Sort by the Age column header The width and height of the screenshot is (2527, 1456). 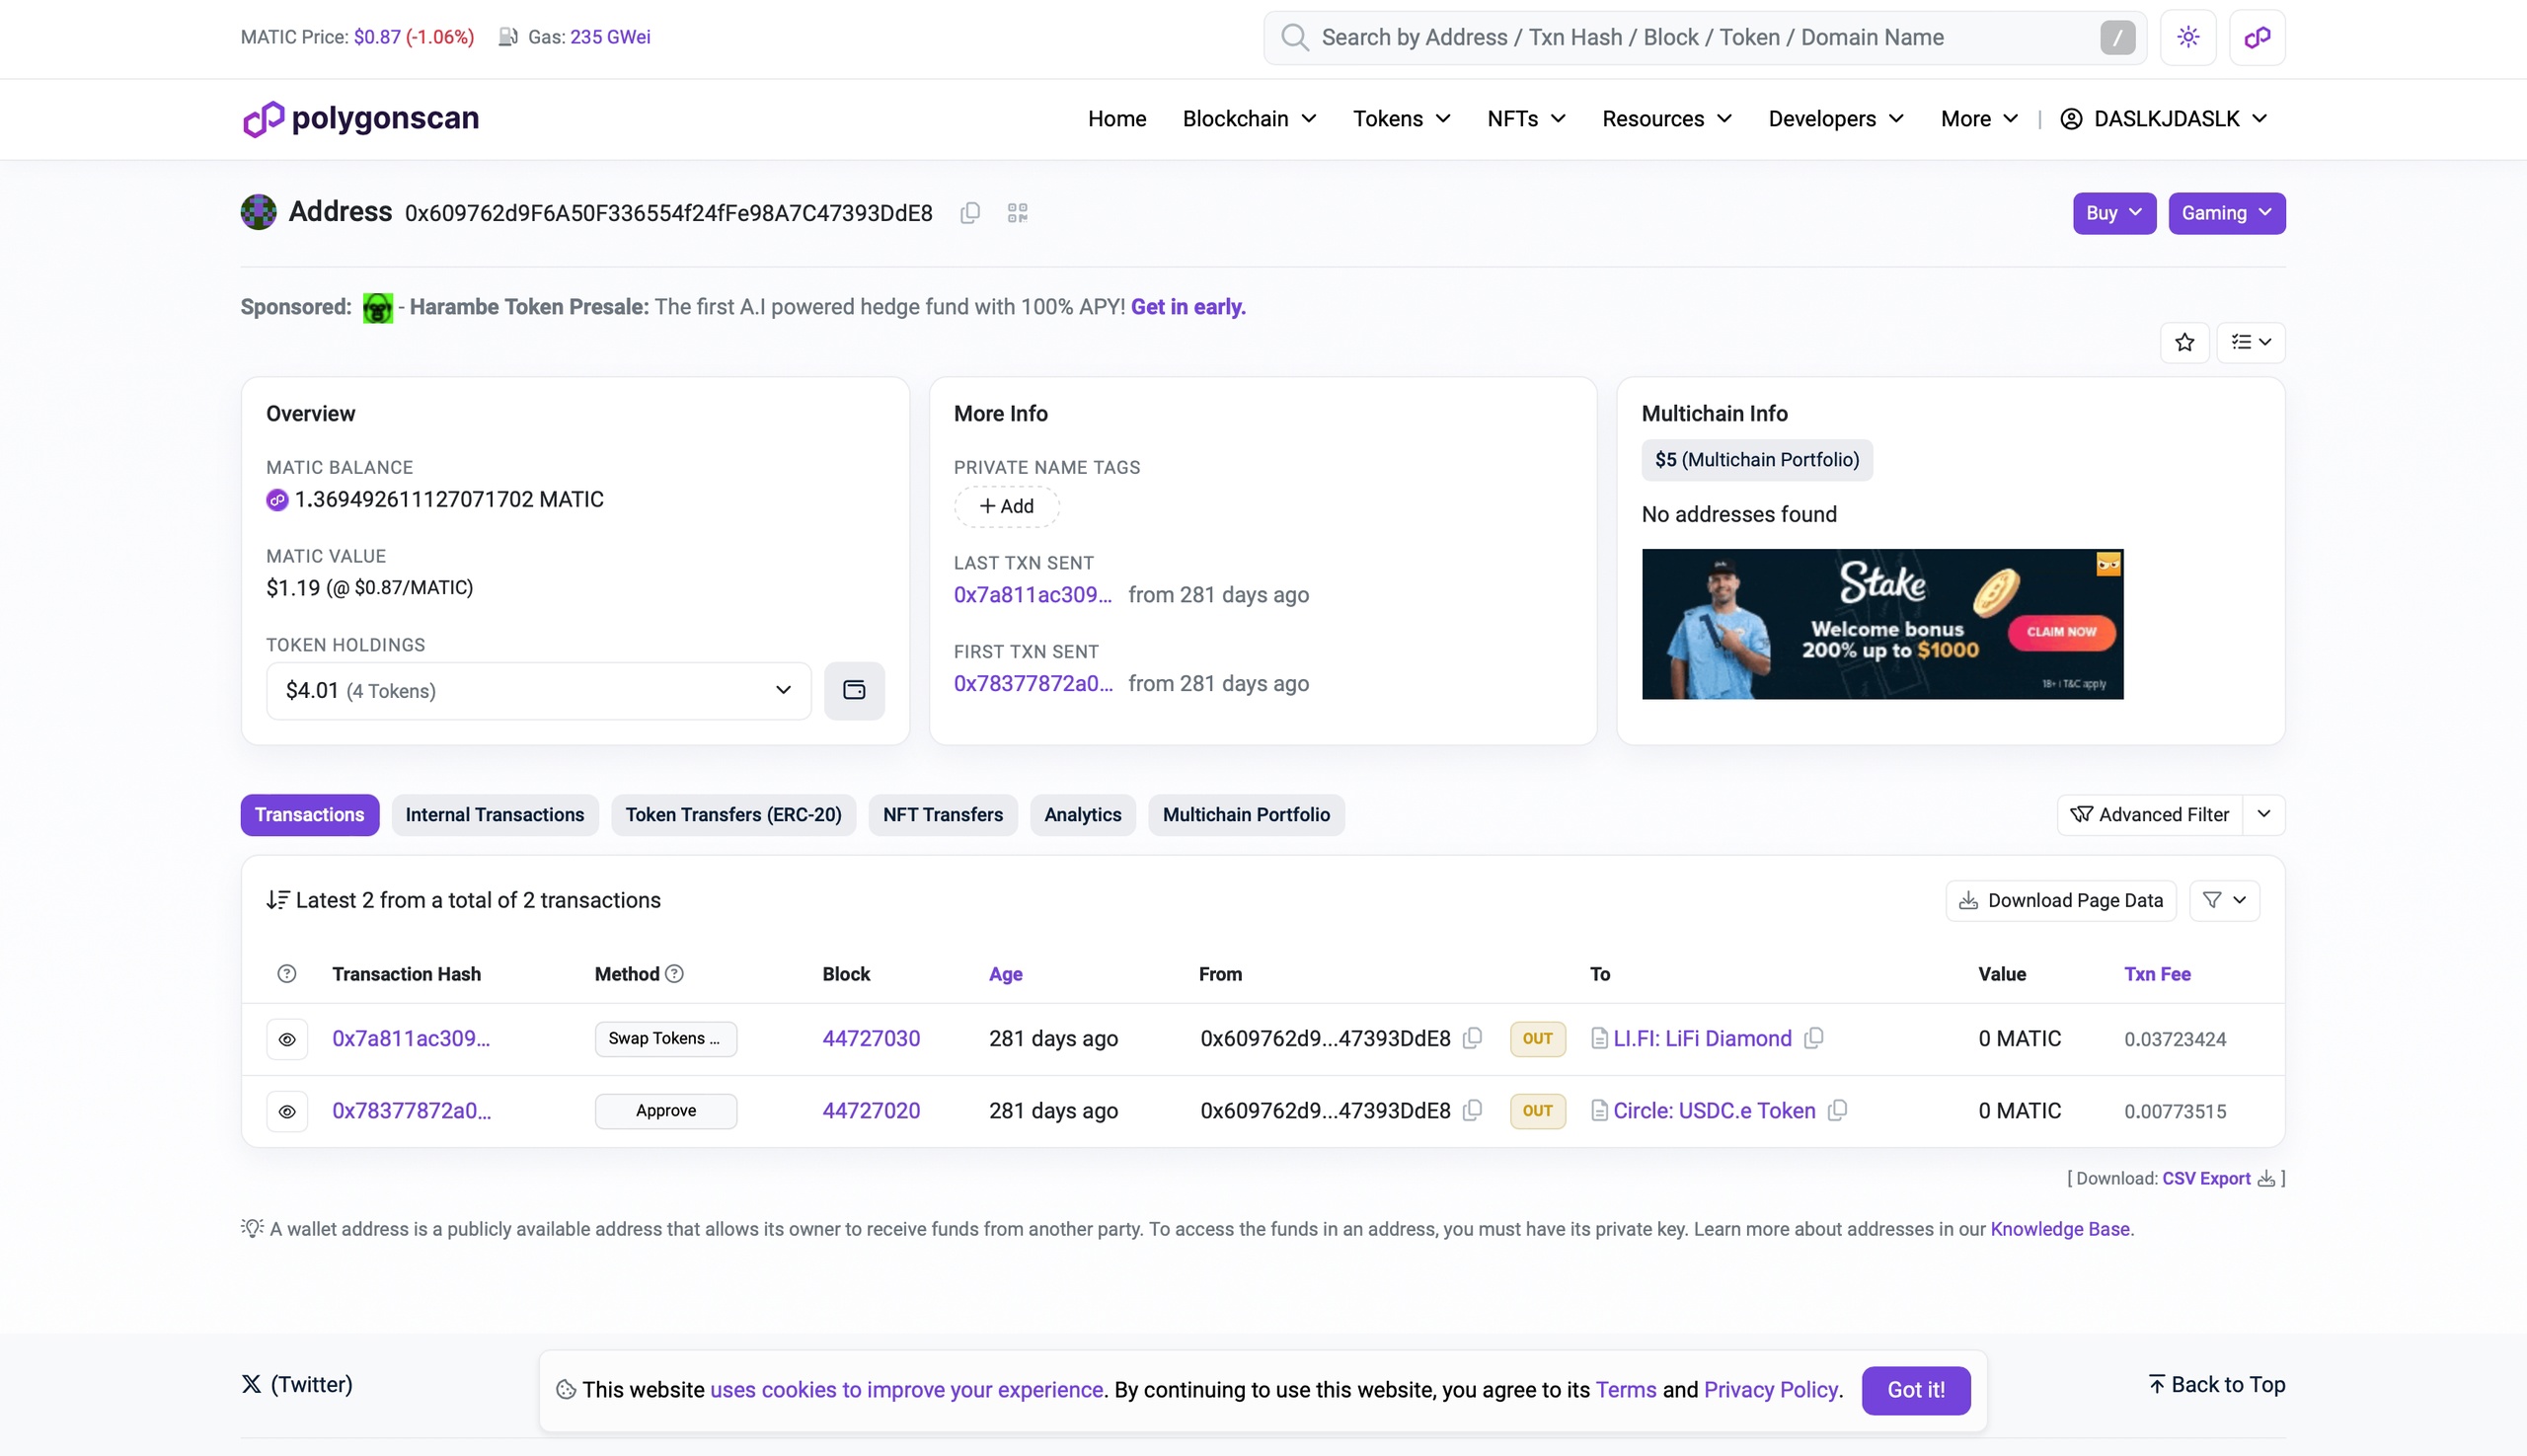1005,974
